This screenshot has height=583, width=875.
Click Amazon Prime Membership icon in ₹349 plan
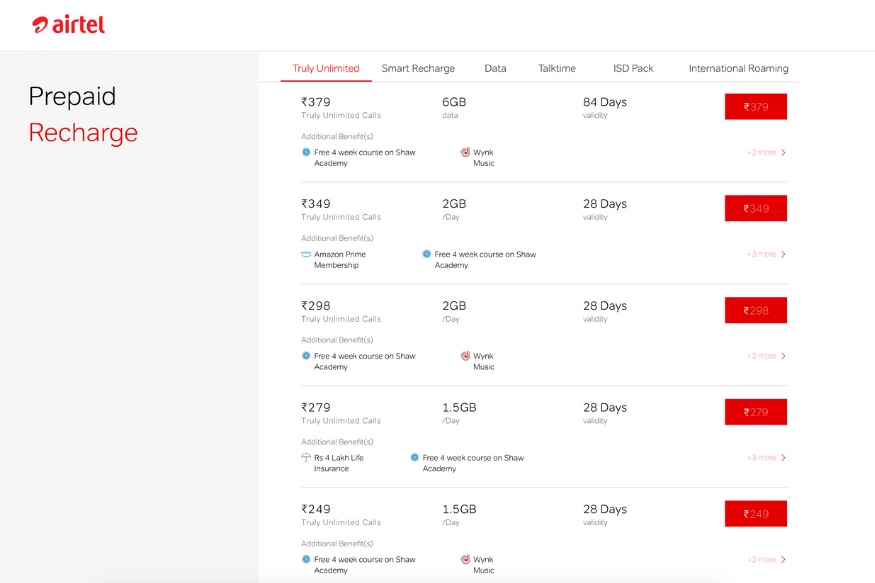click(x=306, y=255)
